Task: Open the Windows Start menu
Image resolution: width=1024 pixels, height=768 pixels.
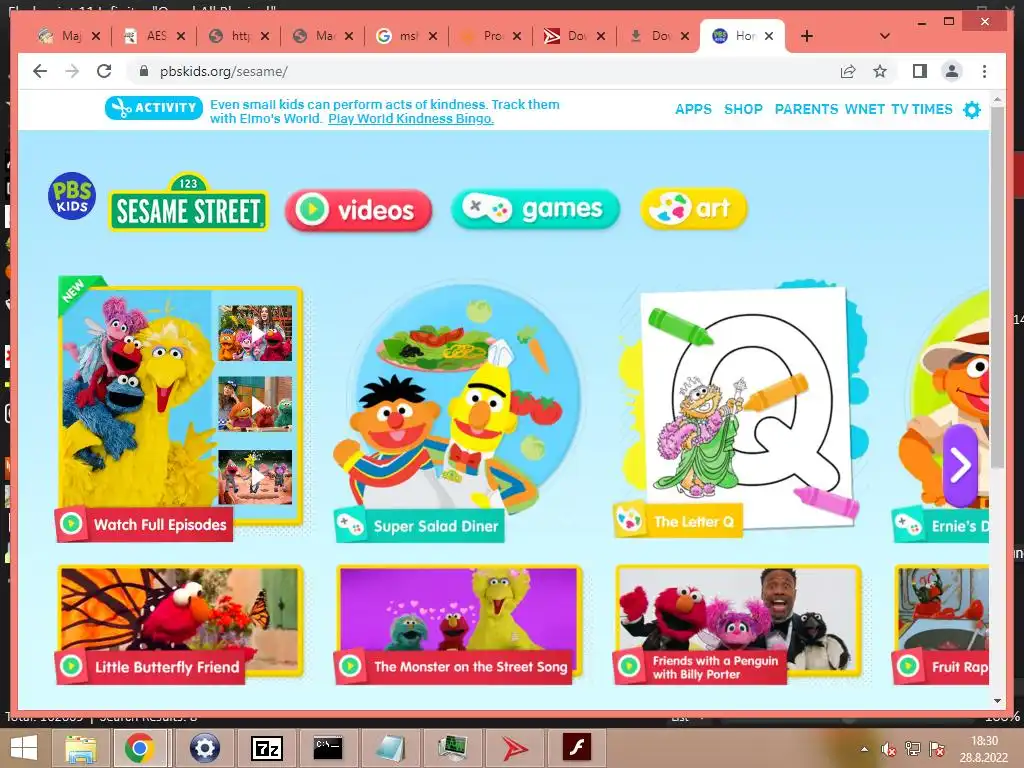Action: click(x=24, y=748)
